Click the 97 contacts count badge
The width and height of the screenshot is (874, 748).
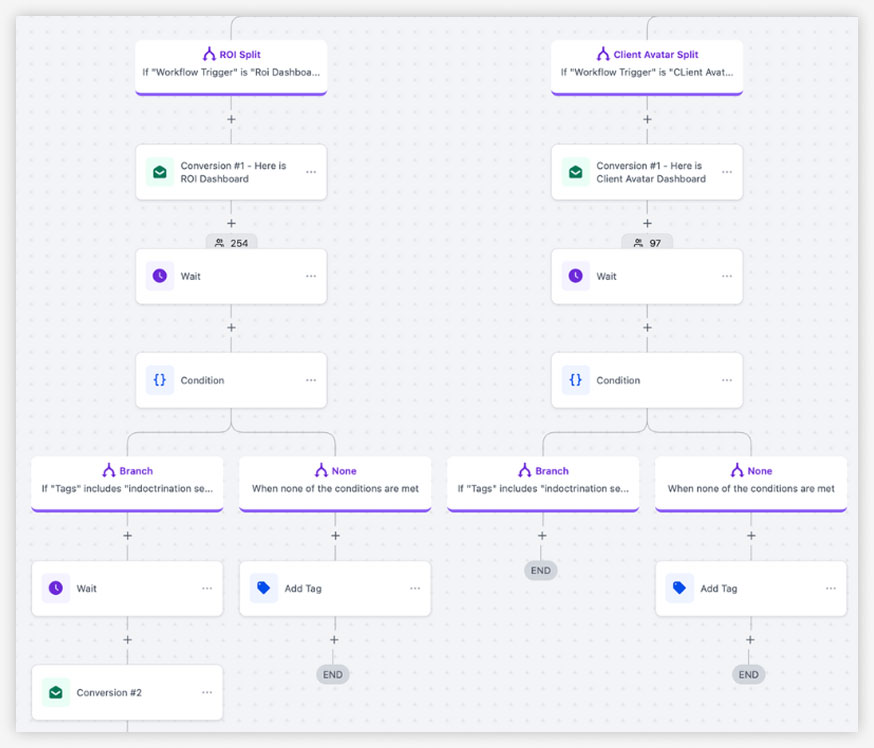(x=647, y=243)
